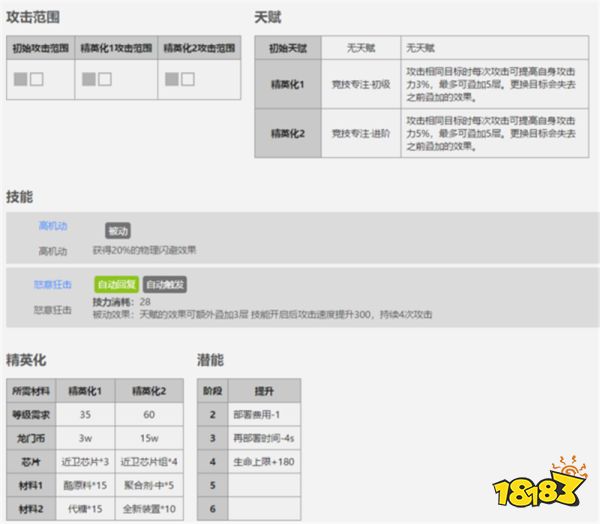600x524 pixels.
Task: Click the 竞技专注·进阶 talent name
Action: 360,133
